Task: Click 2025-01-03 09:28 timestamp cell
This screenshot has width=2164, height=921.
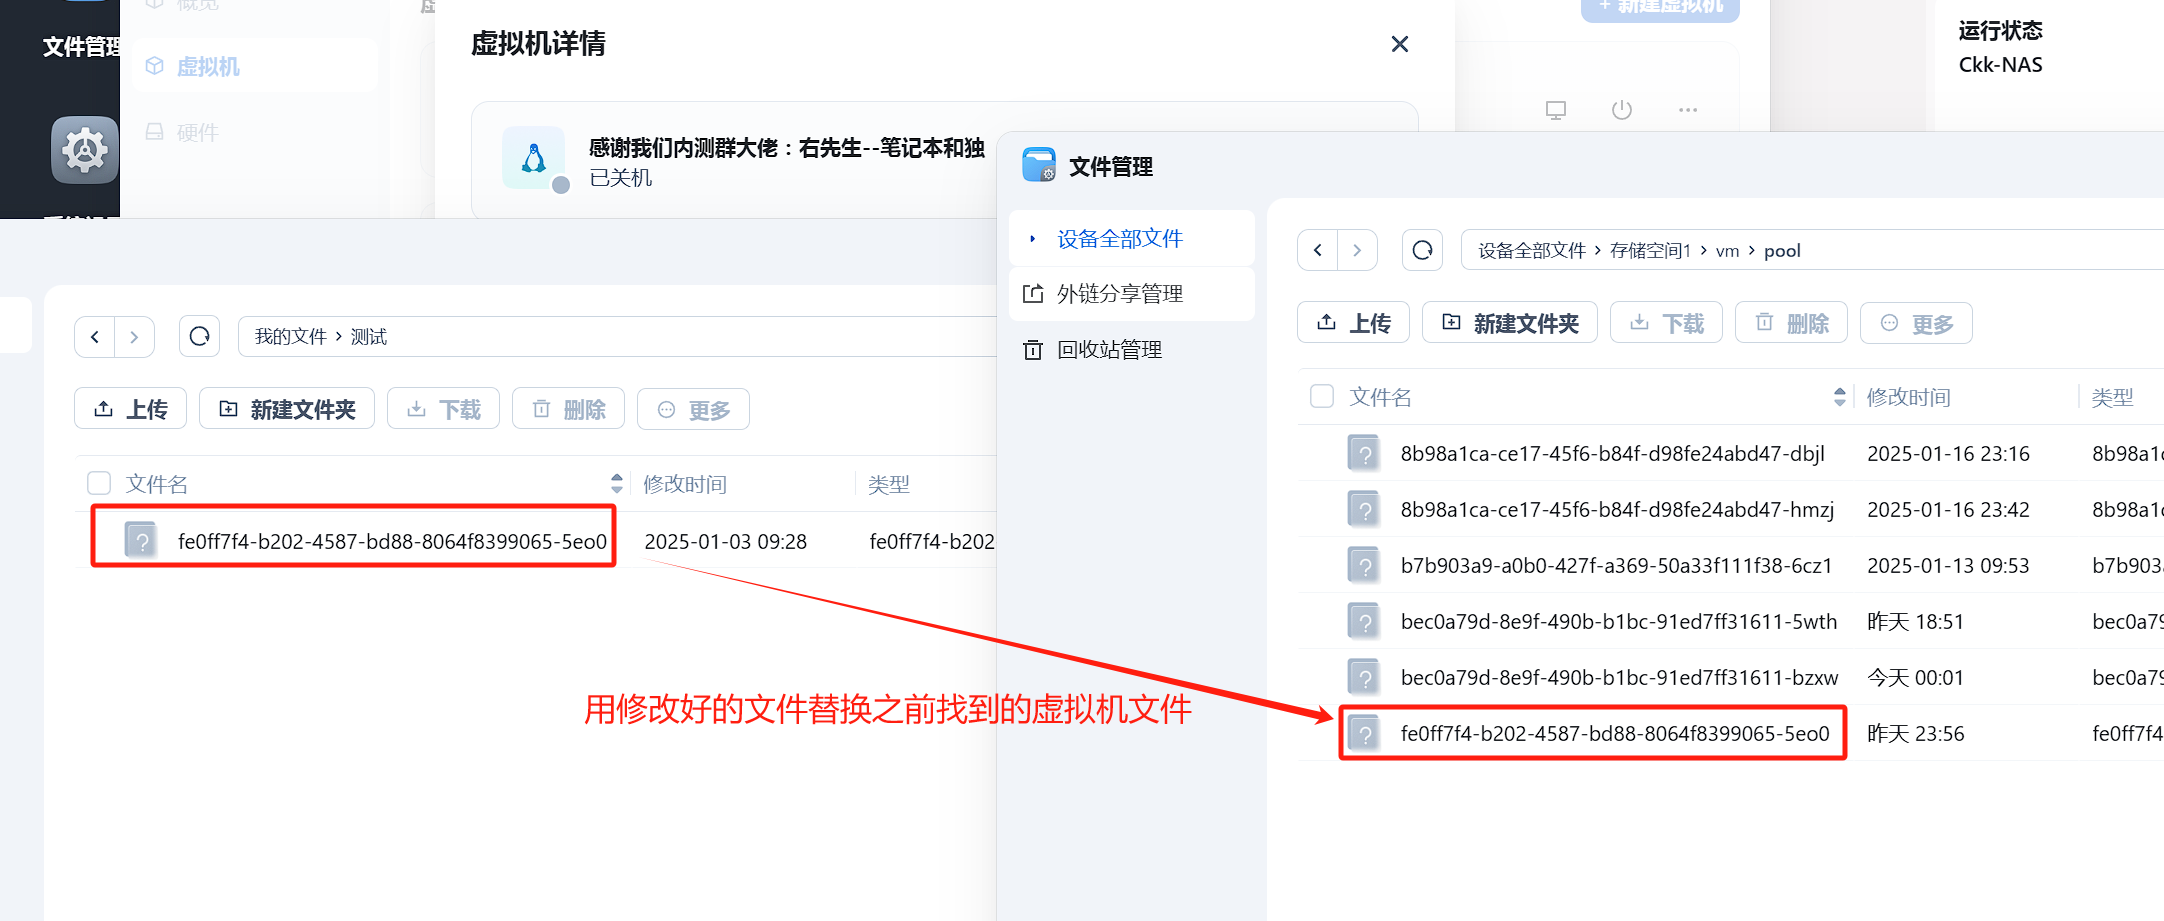Action: coord(725,542)
